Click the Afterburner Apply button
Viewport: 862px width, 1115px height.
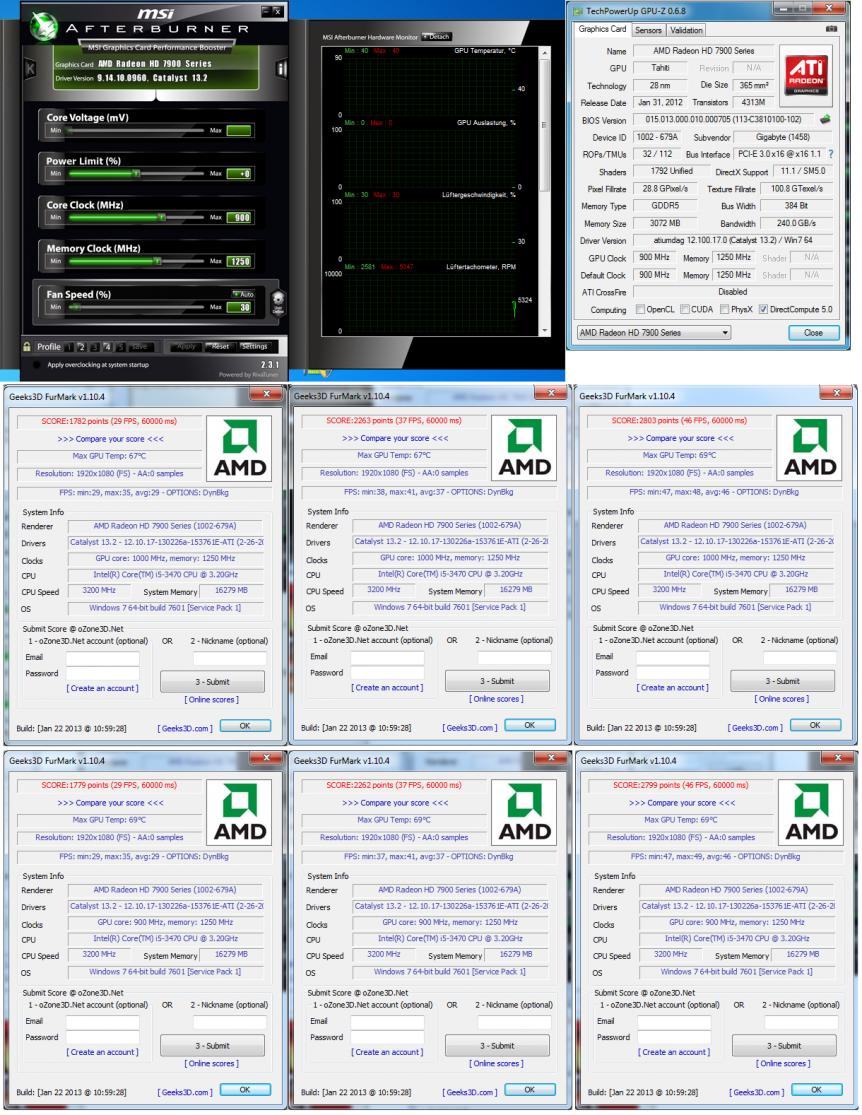[186, 346]
